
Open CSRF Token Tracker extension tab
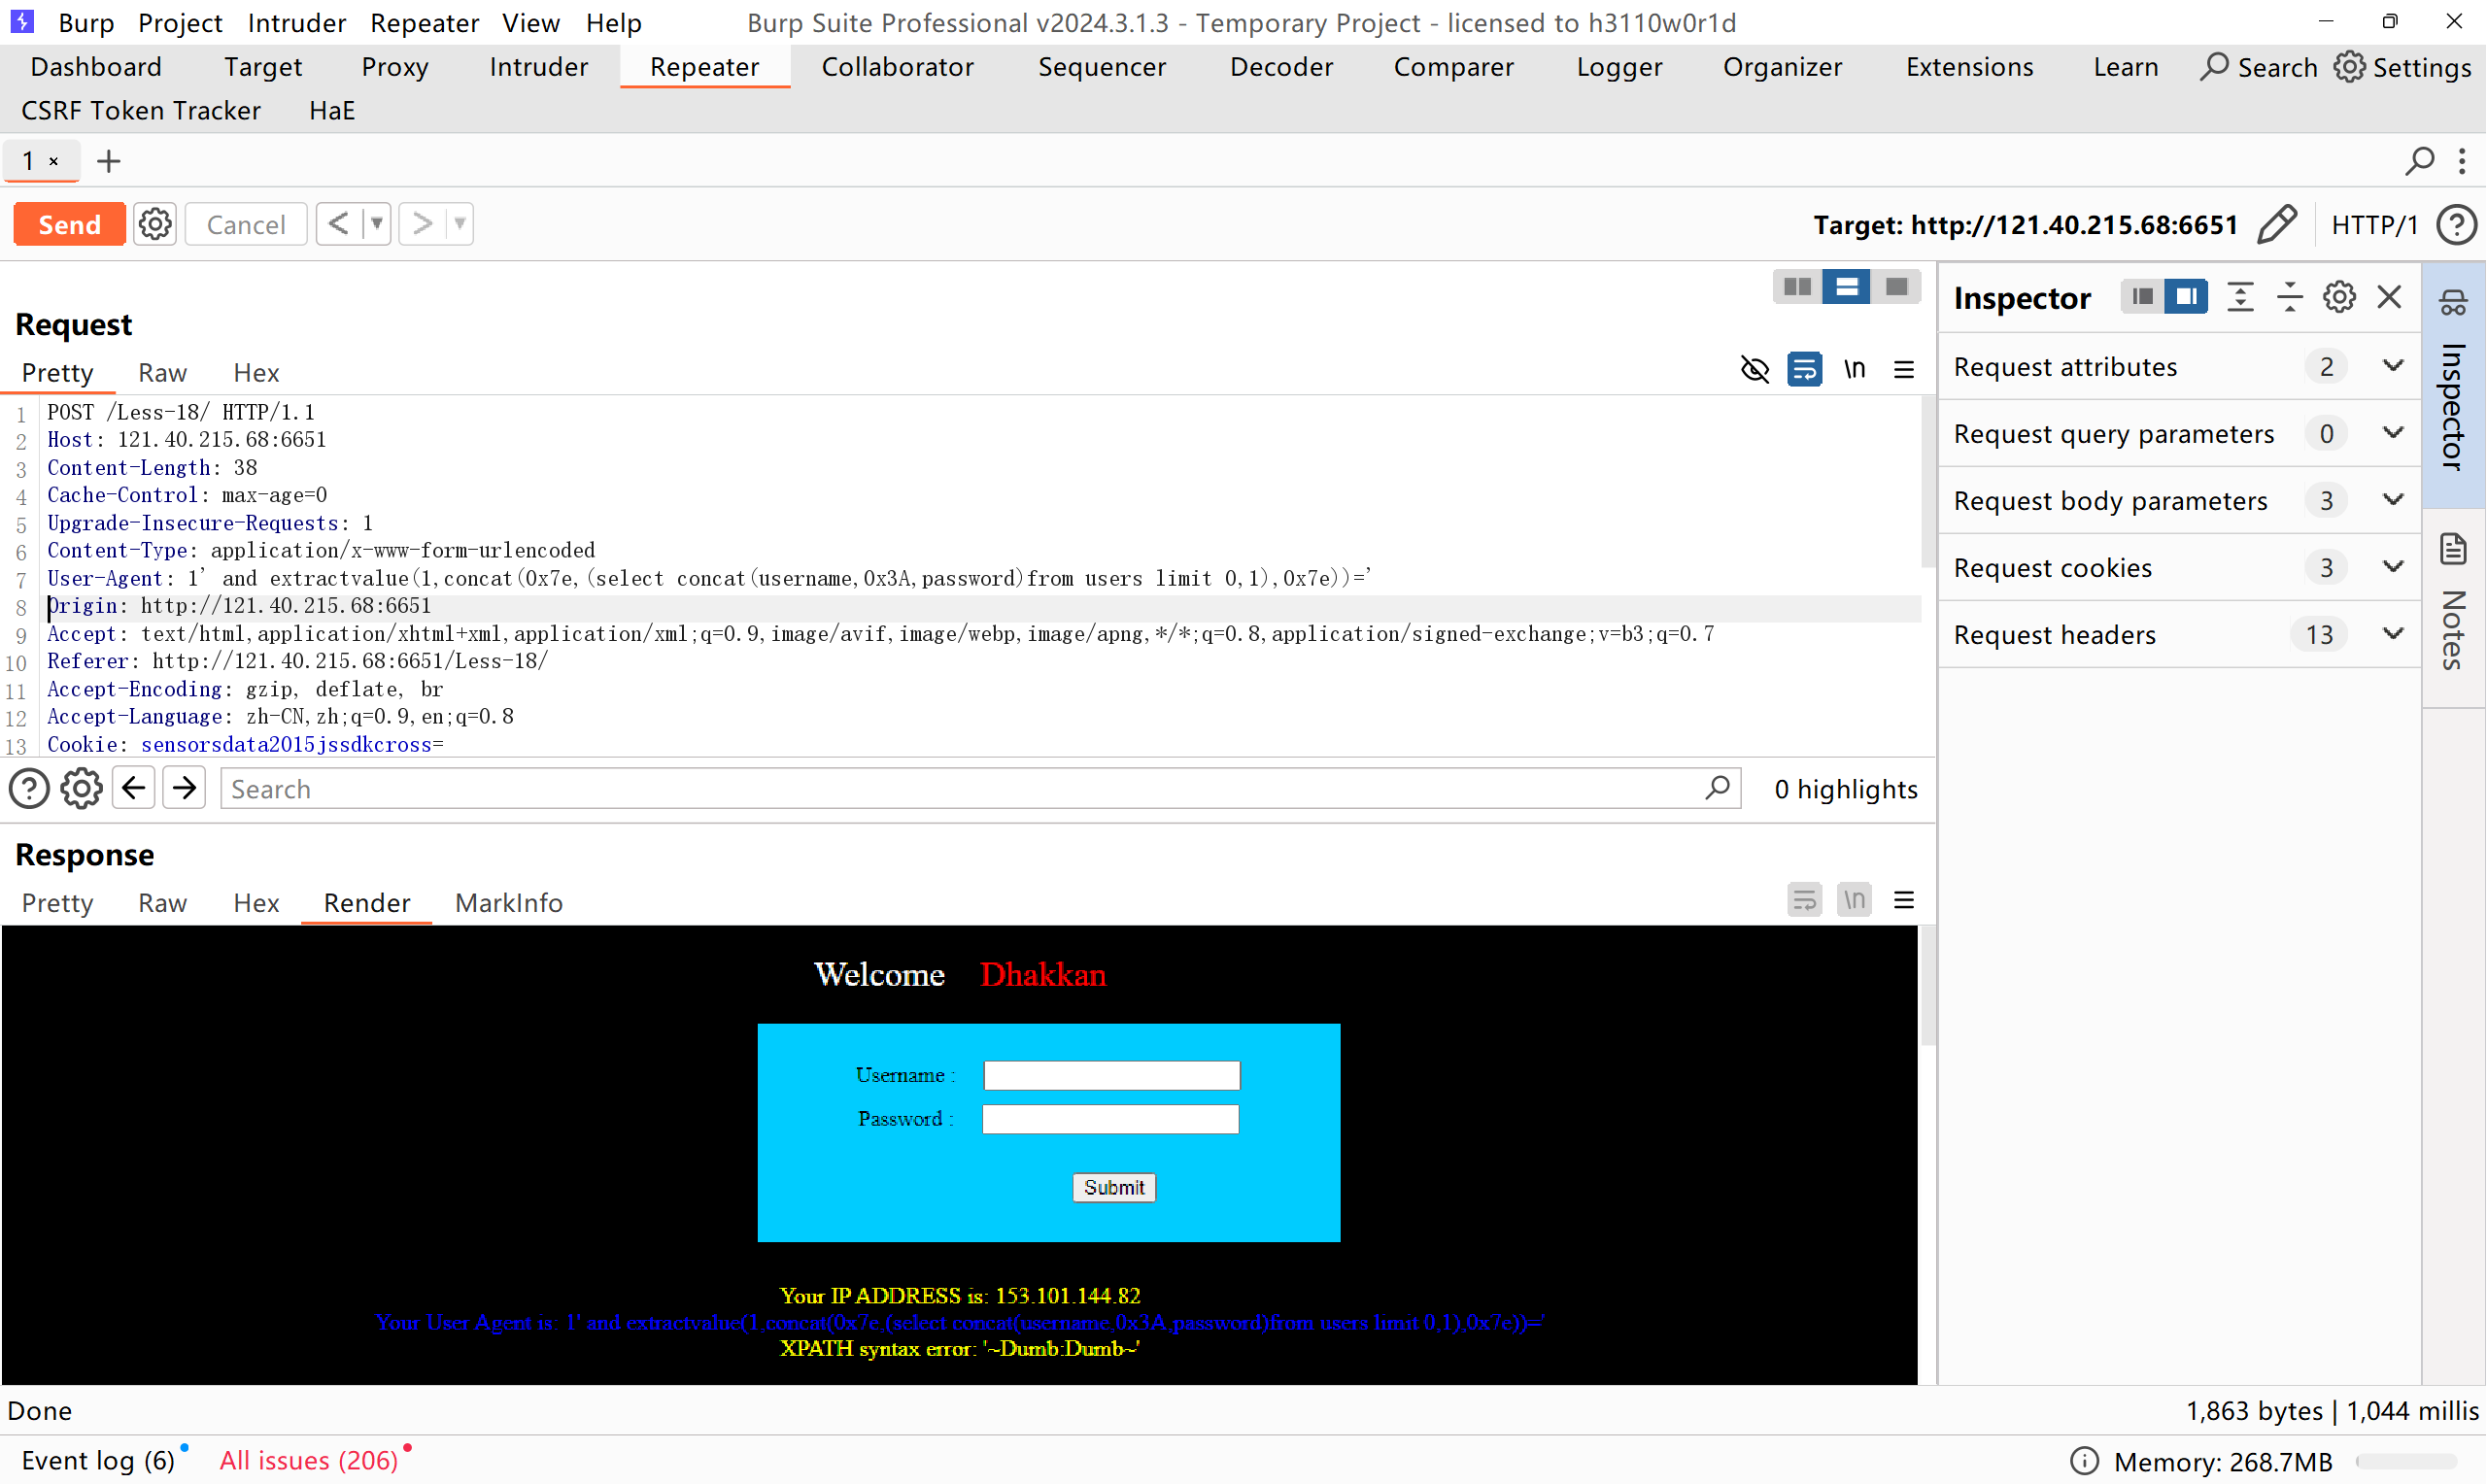141,111
